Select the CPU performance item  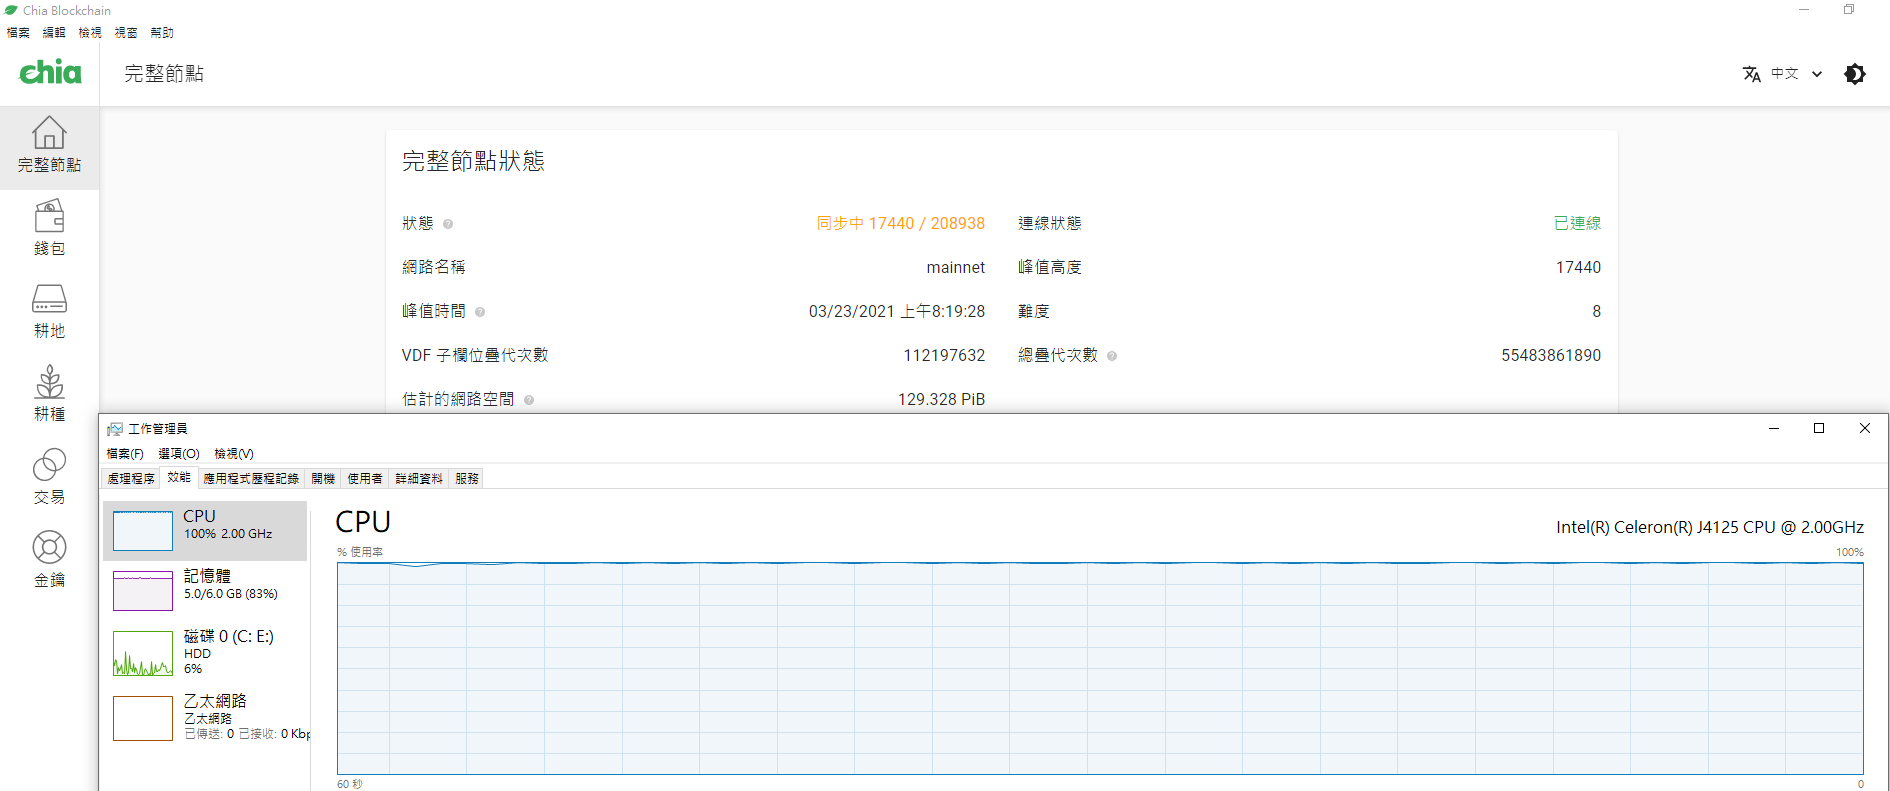pyautogui.click(x=205, y=530)
